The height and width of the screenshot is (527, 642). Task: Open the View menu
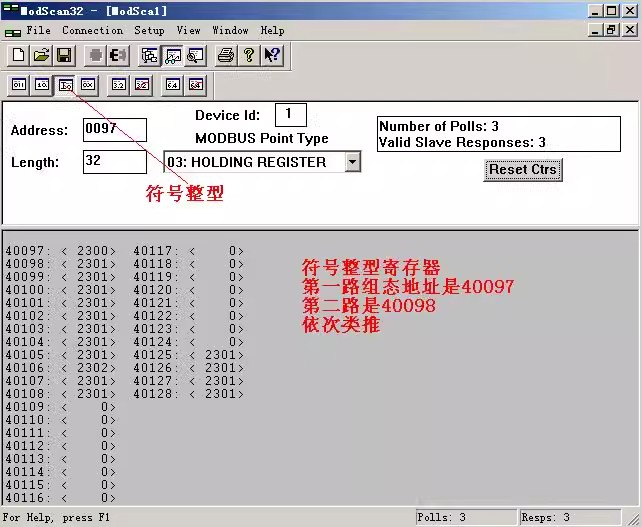[188, 30]
